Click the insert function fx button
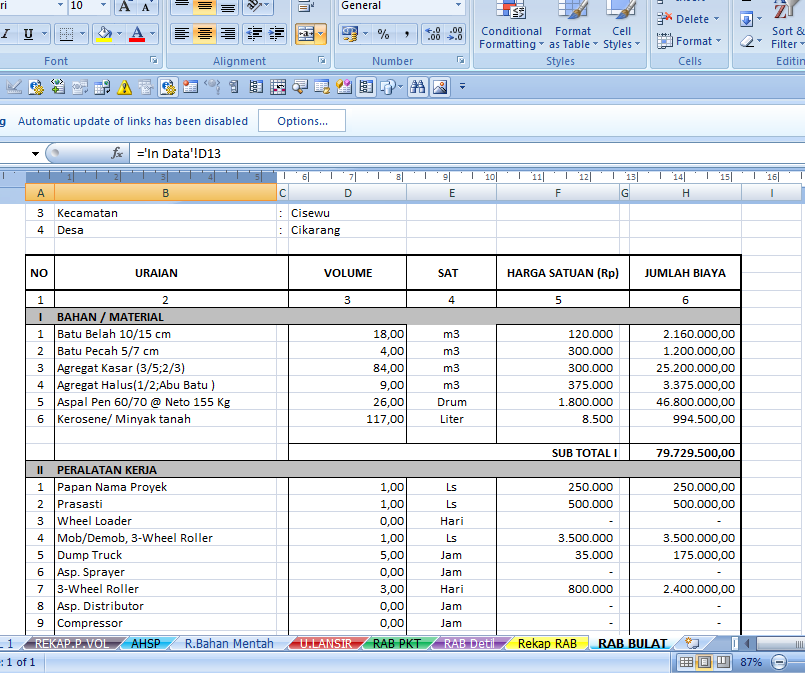This screenshot has width=805, height=673. (x=117, y=153)
